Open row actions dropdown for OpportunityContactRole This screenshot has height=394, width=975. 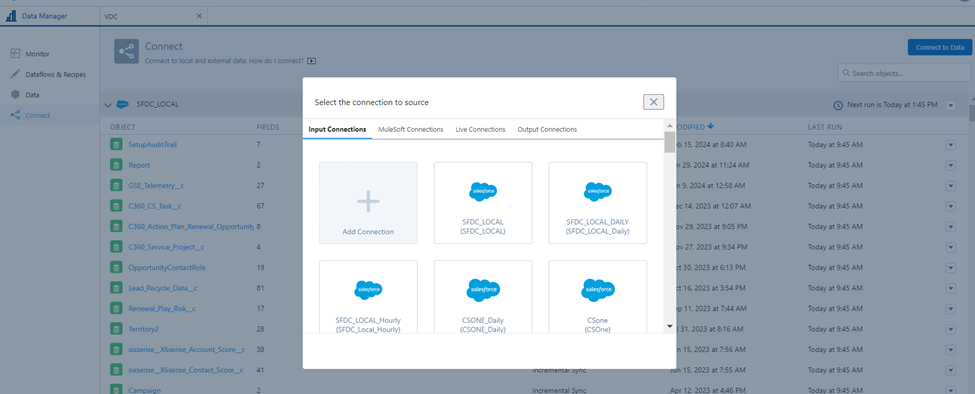pyautogui.click(x=950, y=267)
